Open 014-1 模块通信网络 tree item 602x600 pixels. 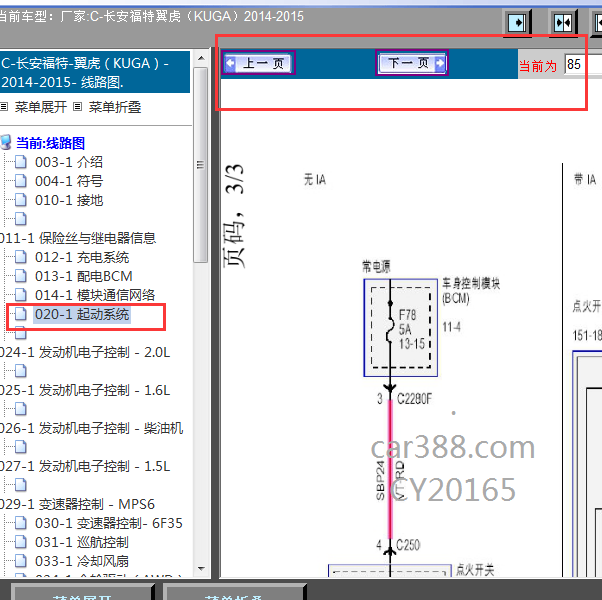click(95, 295)
